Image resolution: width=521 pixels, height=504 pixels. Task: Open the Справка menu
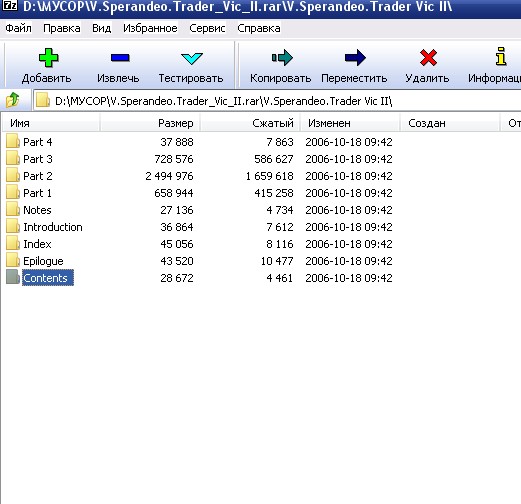[259, 28]
